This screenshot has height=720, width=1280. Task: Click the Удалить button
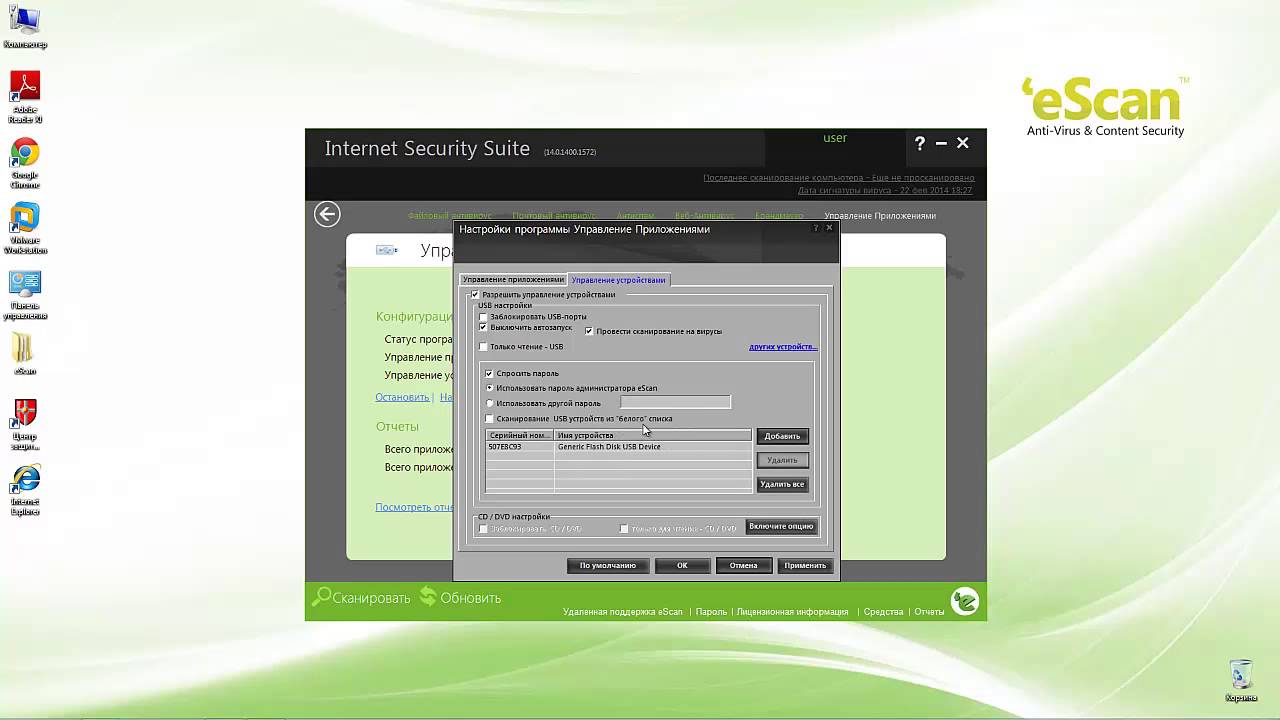[x=782, y=460]
